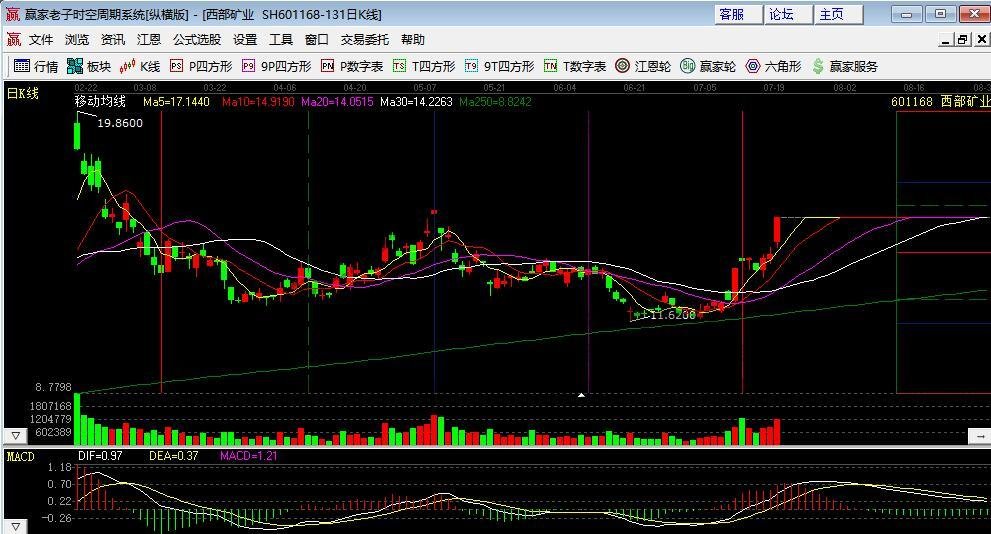This screenshot has width=991, height=534.
Task: Open the 行情 market quotes view
Action: pyautogui.click(x=36, y=66)
